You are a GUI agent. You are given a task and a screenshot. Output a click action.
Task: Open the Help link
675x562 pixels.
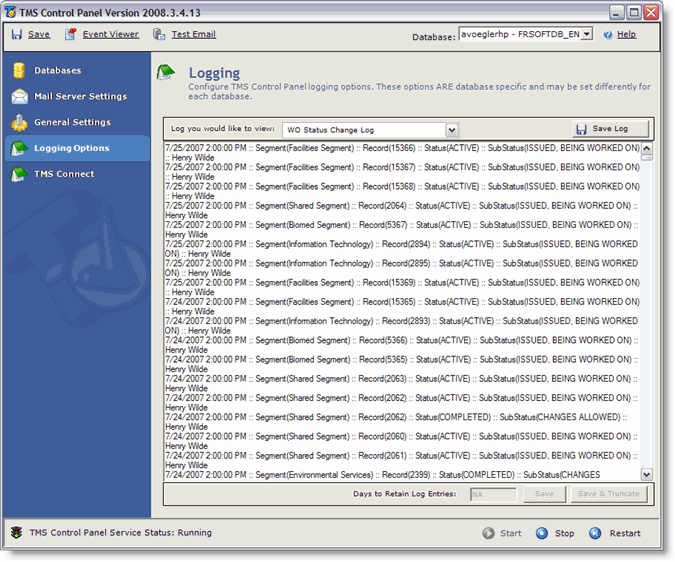coord(626,34)
